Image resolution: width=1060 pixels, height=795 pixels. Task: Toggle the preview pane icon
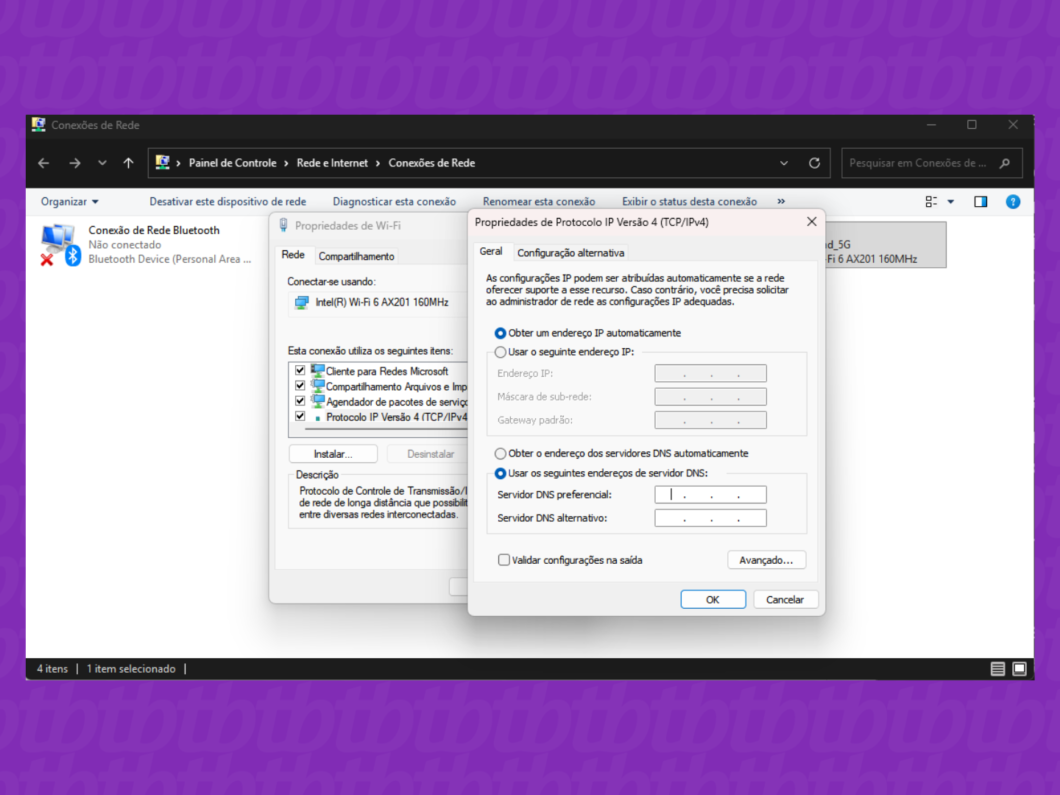pyautogui.click(x=981, y=201)
